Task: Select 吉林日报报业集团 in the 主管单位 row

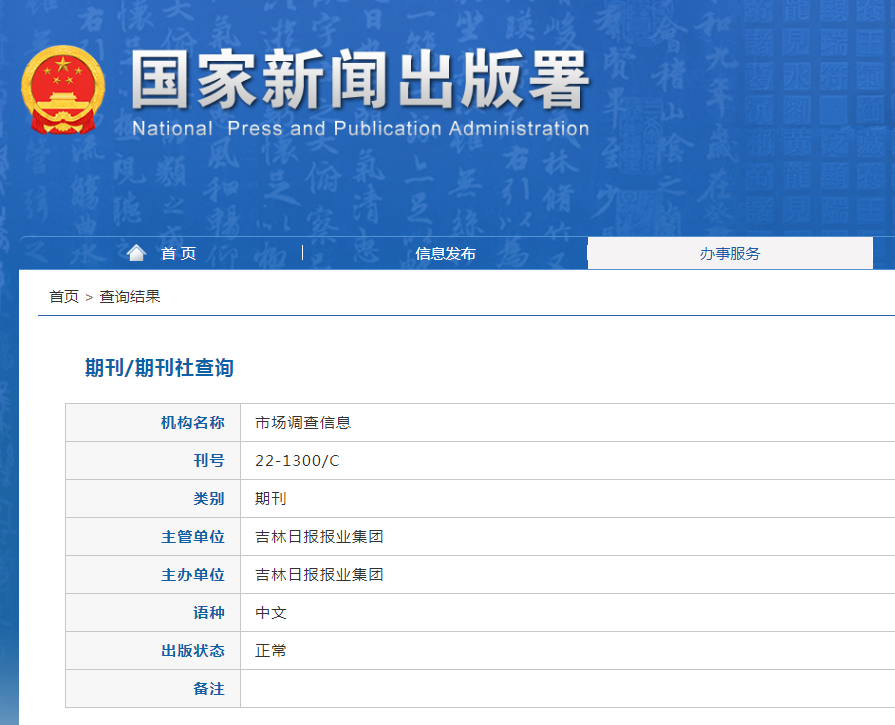Action: click(x=319, y=537)
